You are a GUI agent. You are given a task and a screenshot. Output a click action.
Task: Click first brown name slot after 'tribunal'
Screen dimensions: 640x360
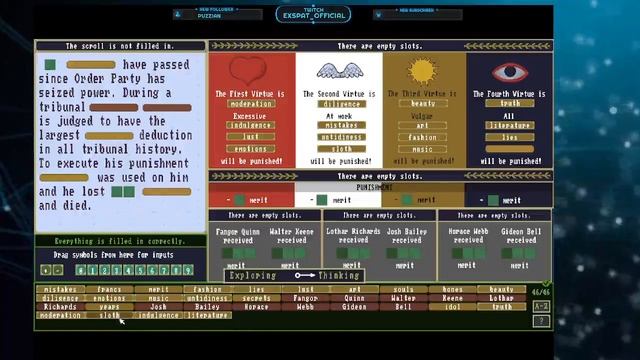tap(114, 108)
